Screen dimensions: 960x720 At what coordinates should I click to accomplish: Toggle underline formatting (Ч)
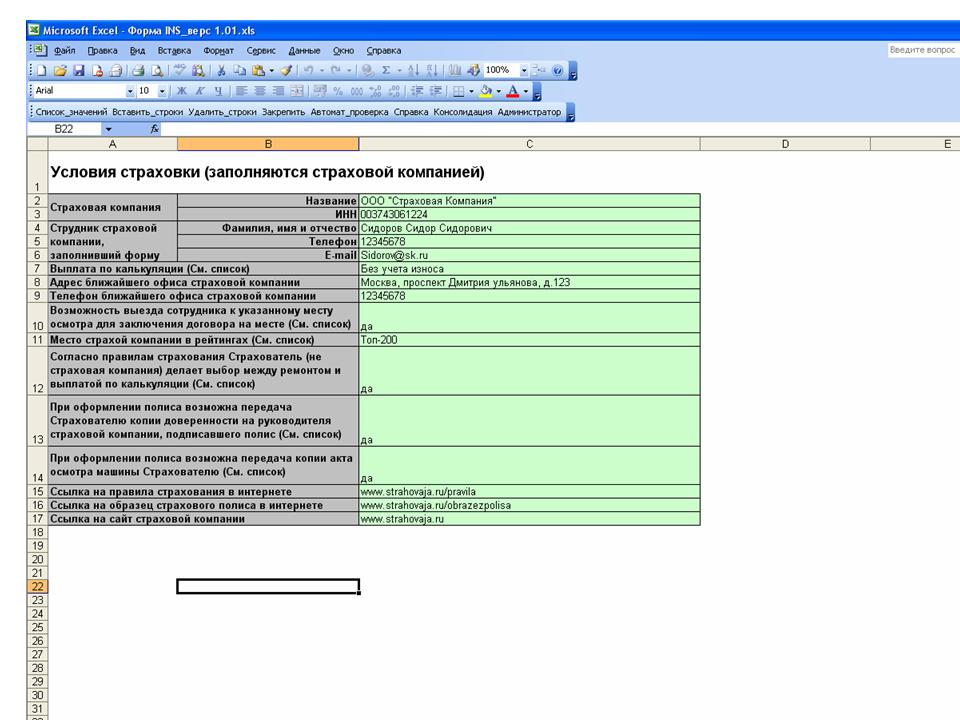(218, 91)
